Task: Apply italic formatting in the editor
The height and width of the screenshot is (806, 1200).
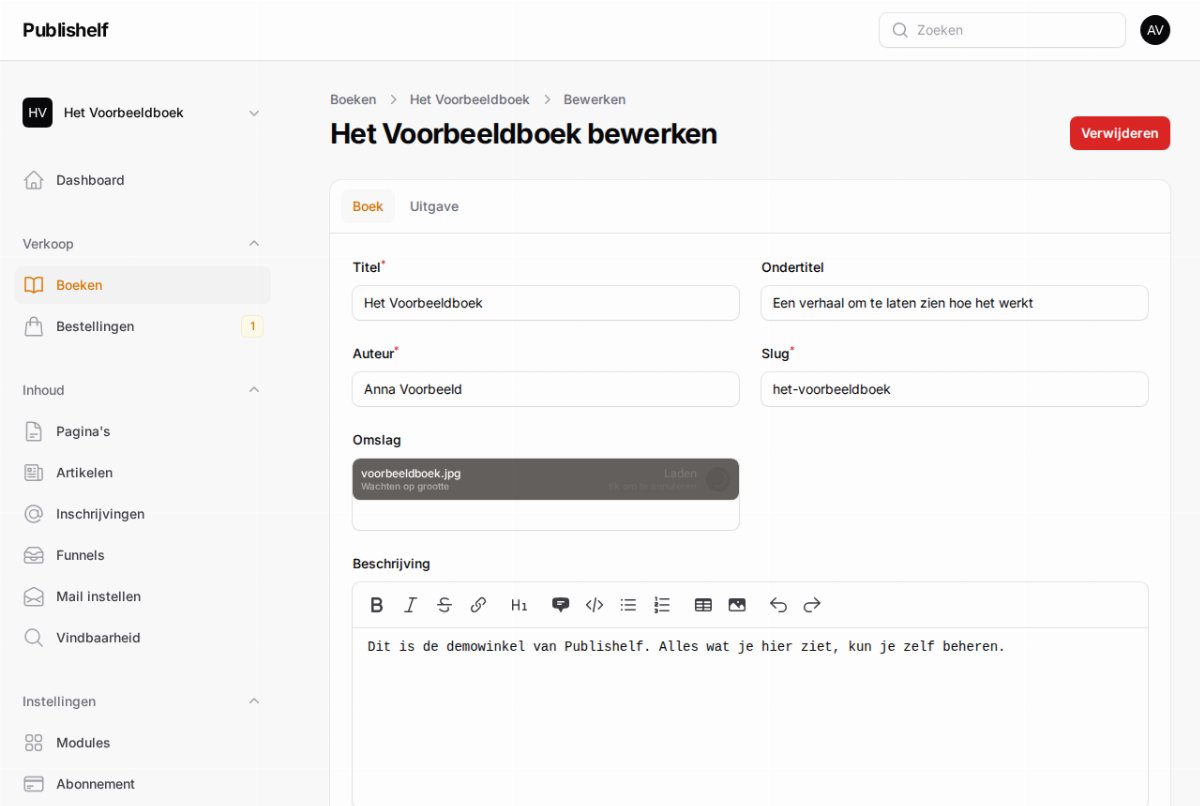Action: pos(411,605)
